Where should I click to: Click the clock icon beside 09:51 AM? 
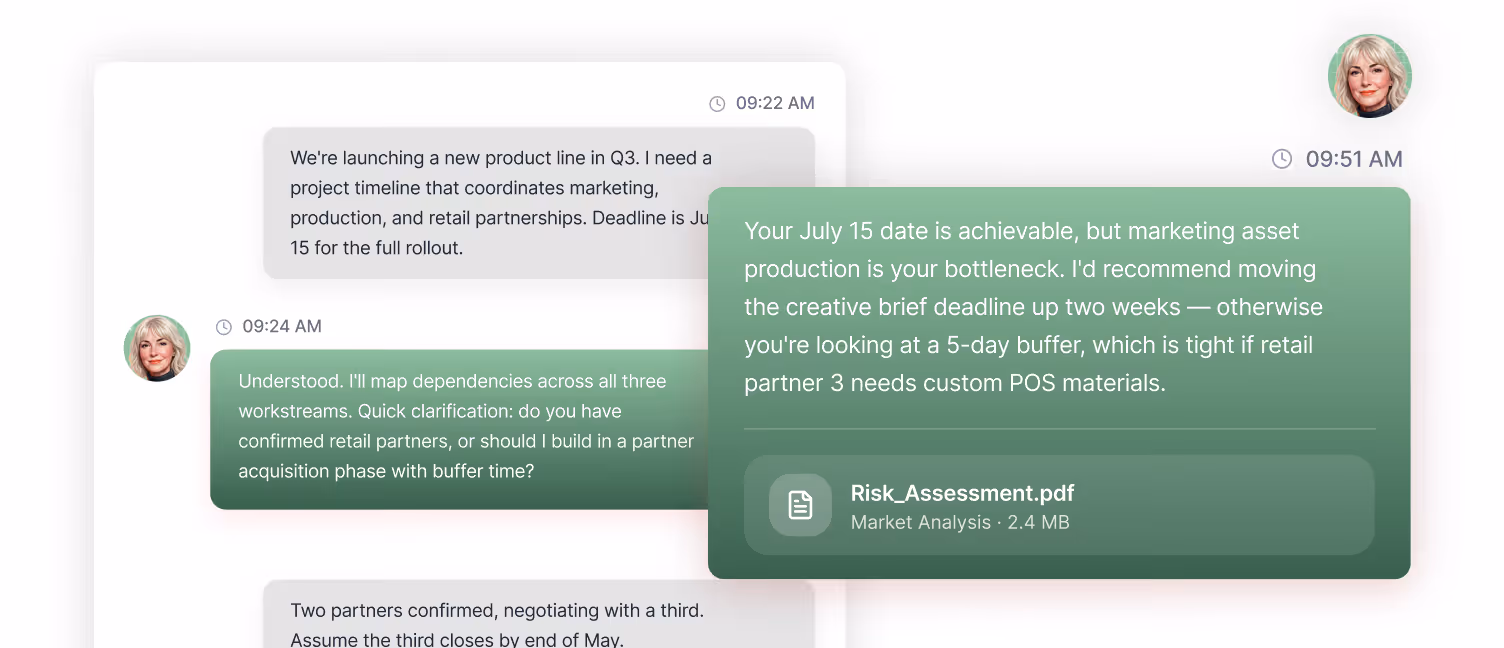1283,158
